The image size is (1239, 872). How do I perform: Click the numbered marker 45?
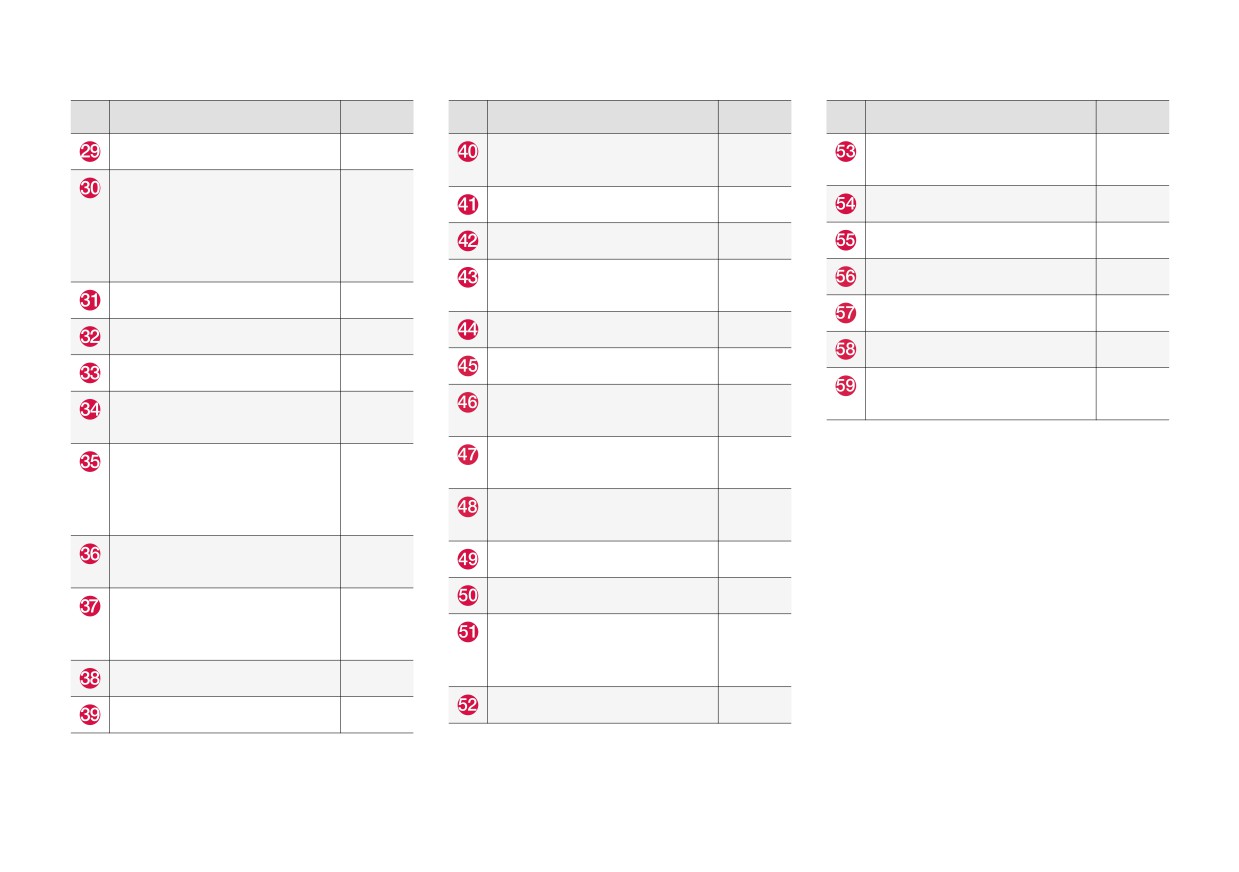pyautogui.click(x=468, y=366)
